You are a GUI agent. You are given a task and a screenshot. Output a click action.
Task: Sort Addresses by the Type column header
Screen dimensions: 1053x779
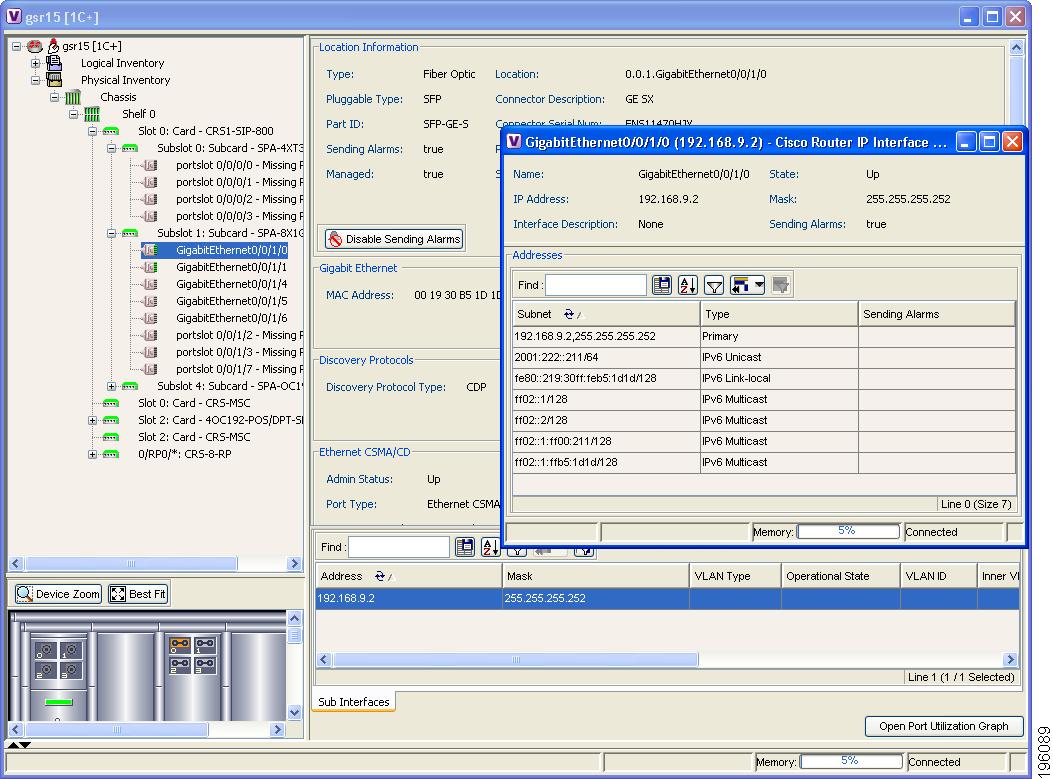(x=779, y=314)
